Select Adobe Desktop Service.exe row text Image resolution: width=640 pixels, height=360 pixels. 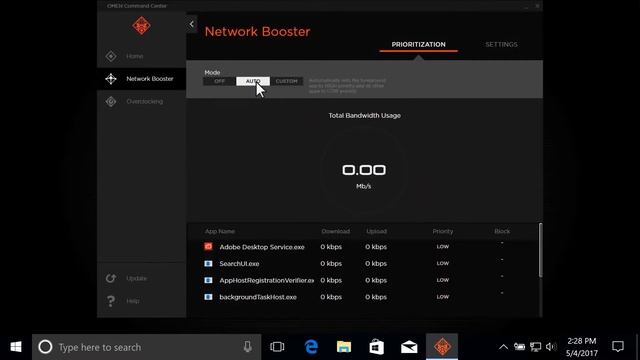(262, 247)
